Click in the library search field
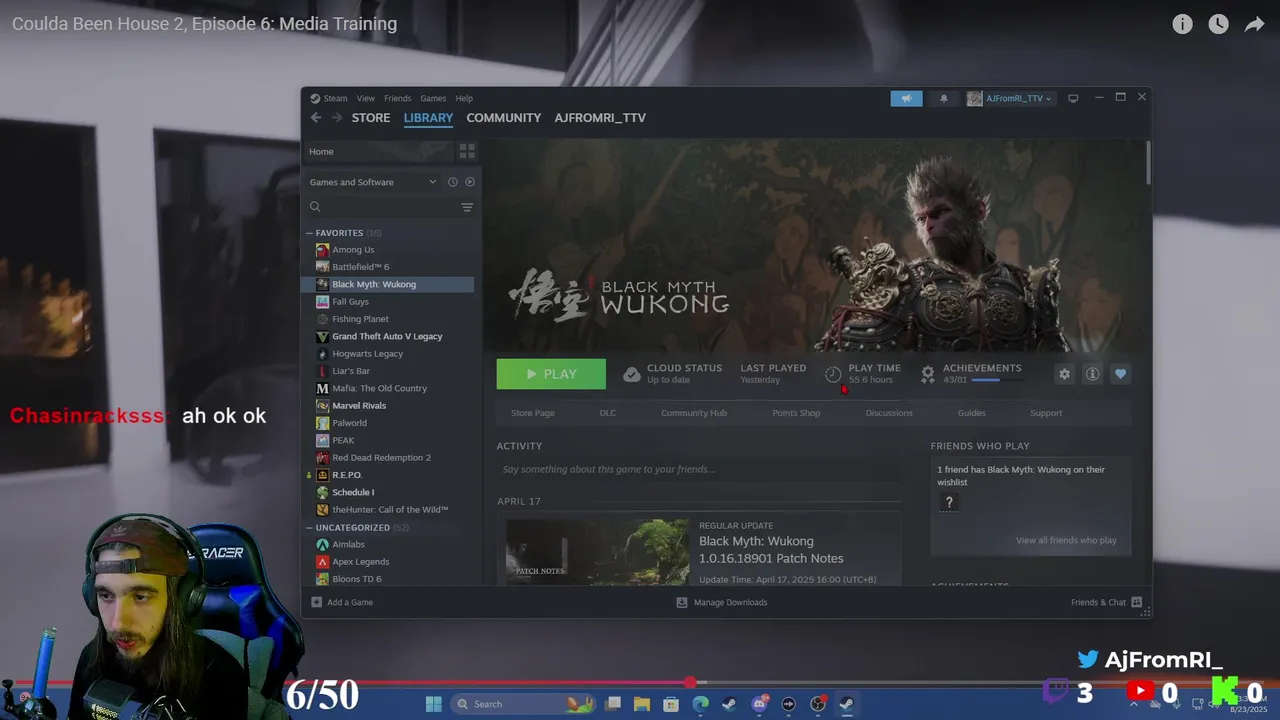Screen dimensions: 1280x720 [x=390, y=207]
